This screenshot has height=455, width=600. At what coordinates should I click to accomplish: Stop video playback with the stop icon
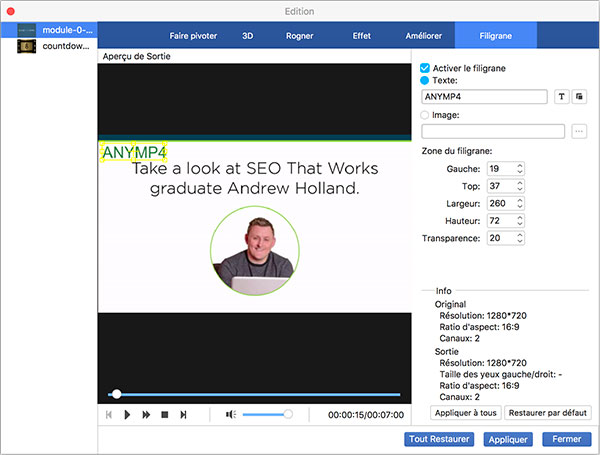164,414
